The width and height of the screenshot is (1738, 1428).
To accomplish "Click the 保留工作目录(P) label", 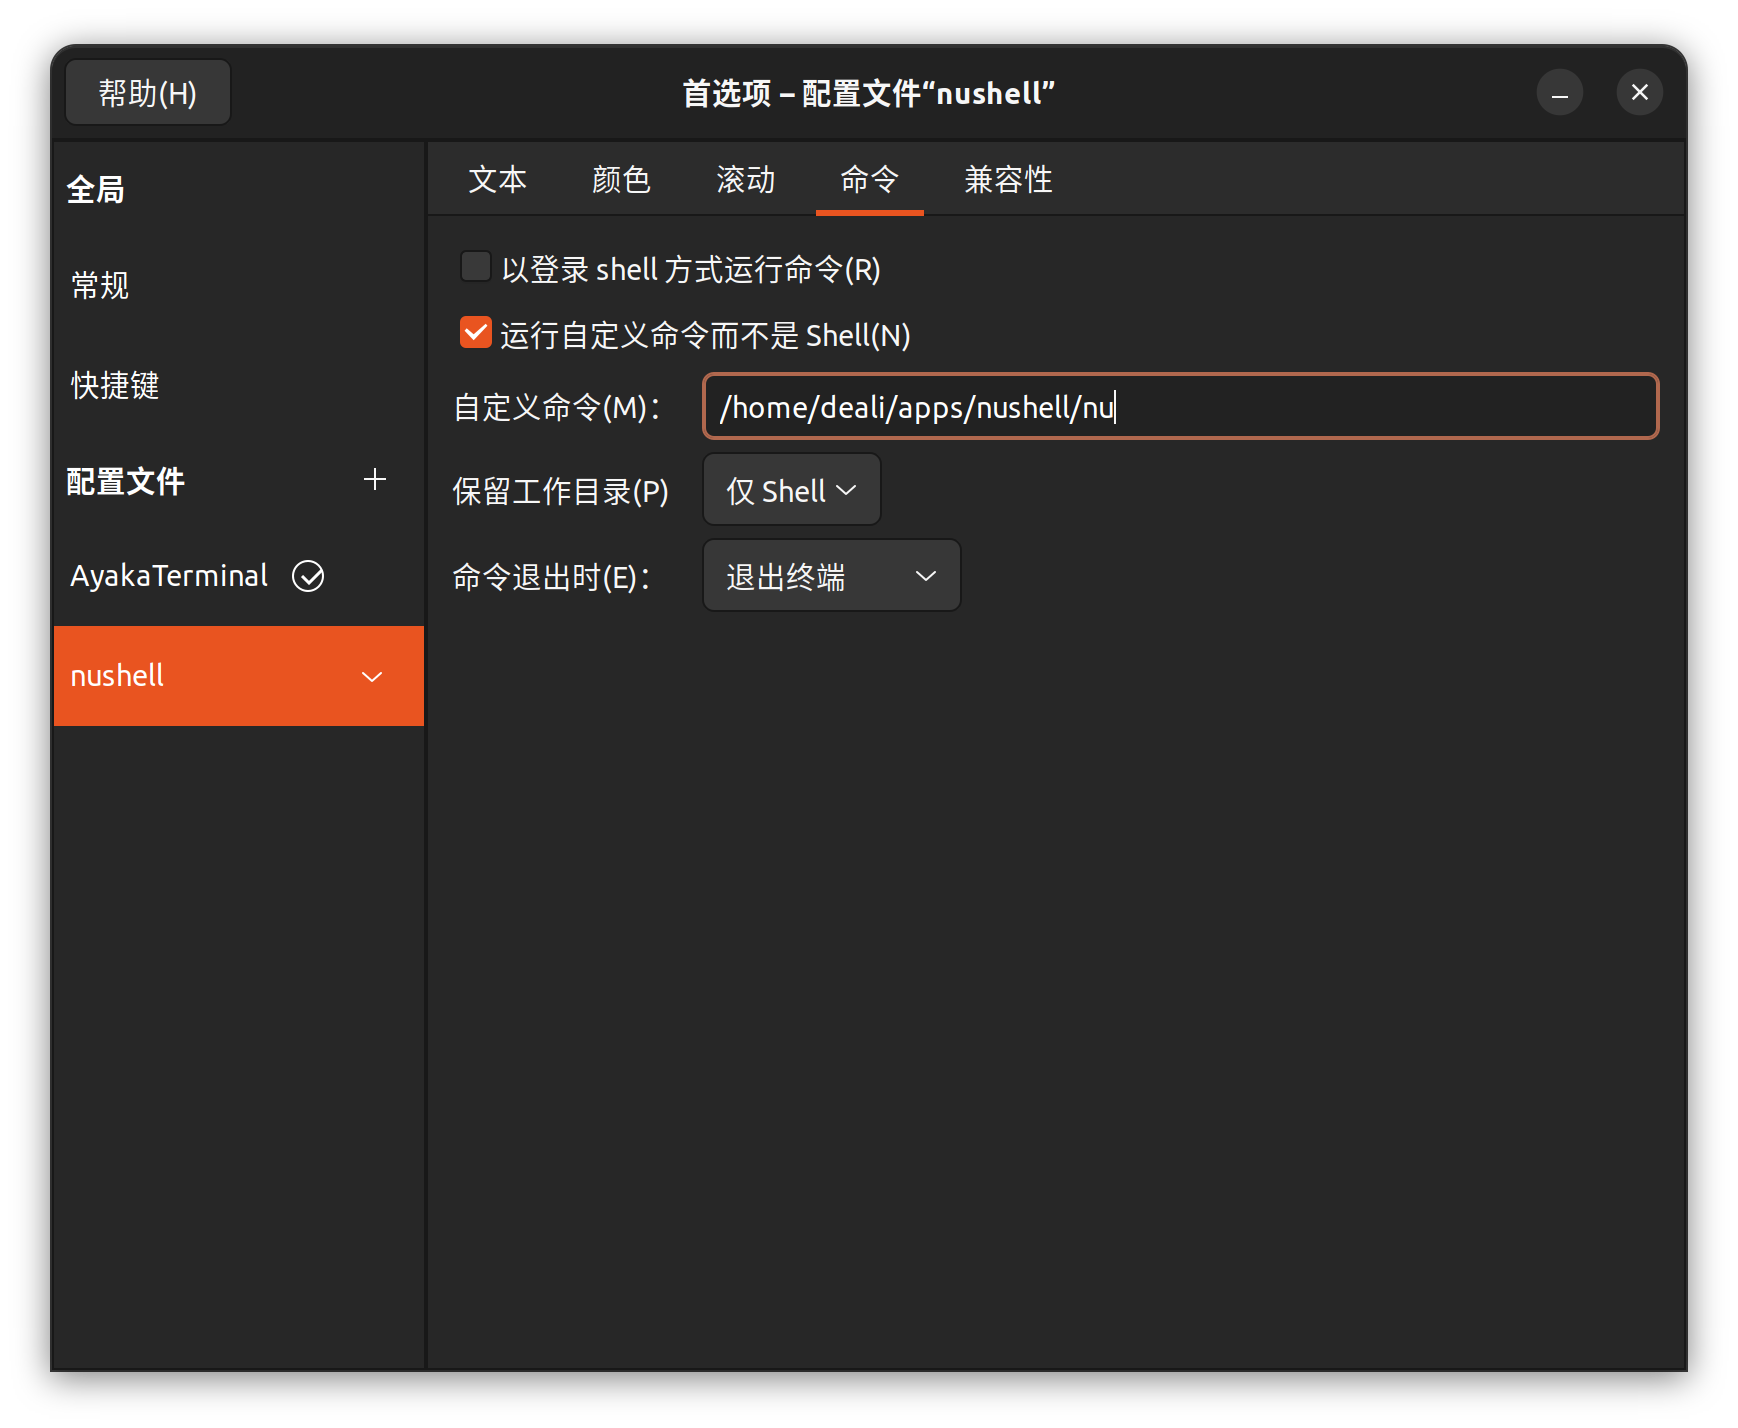I will [560, 492].
